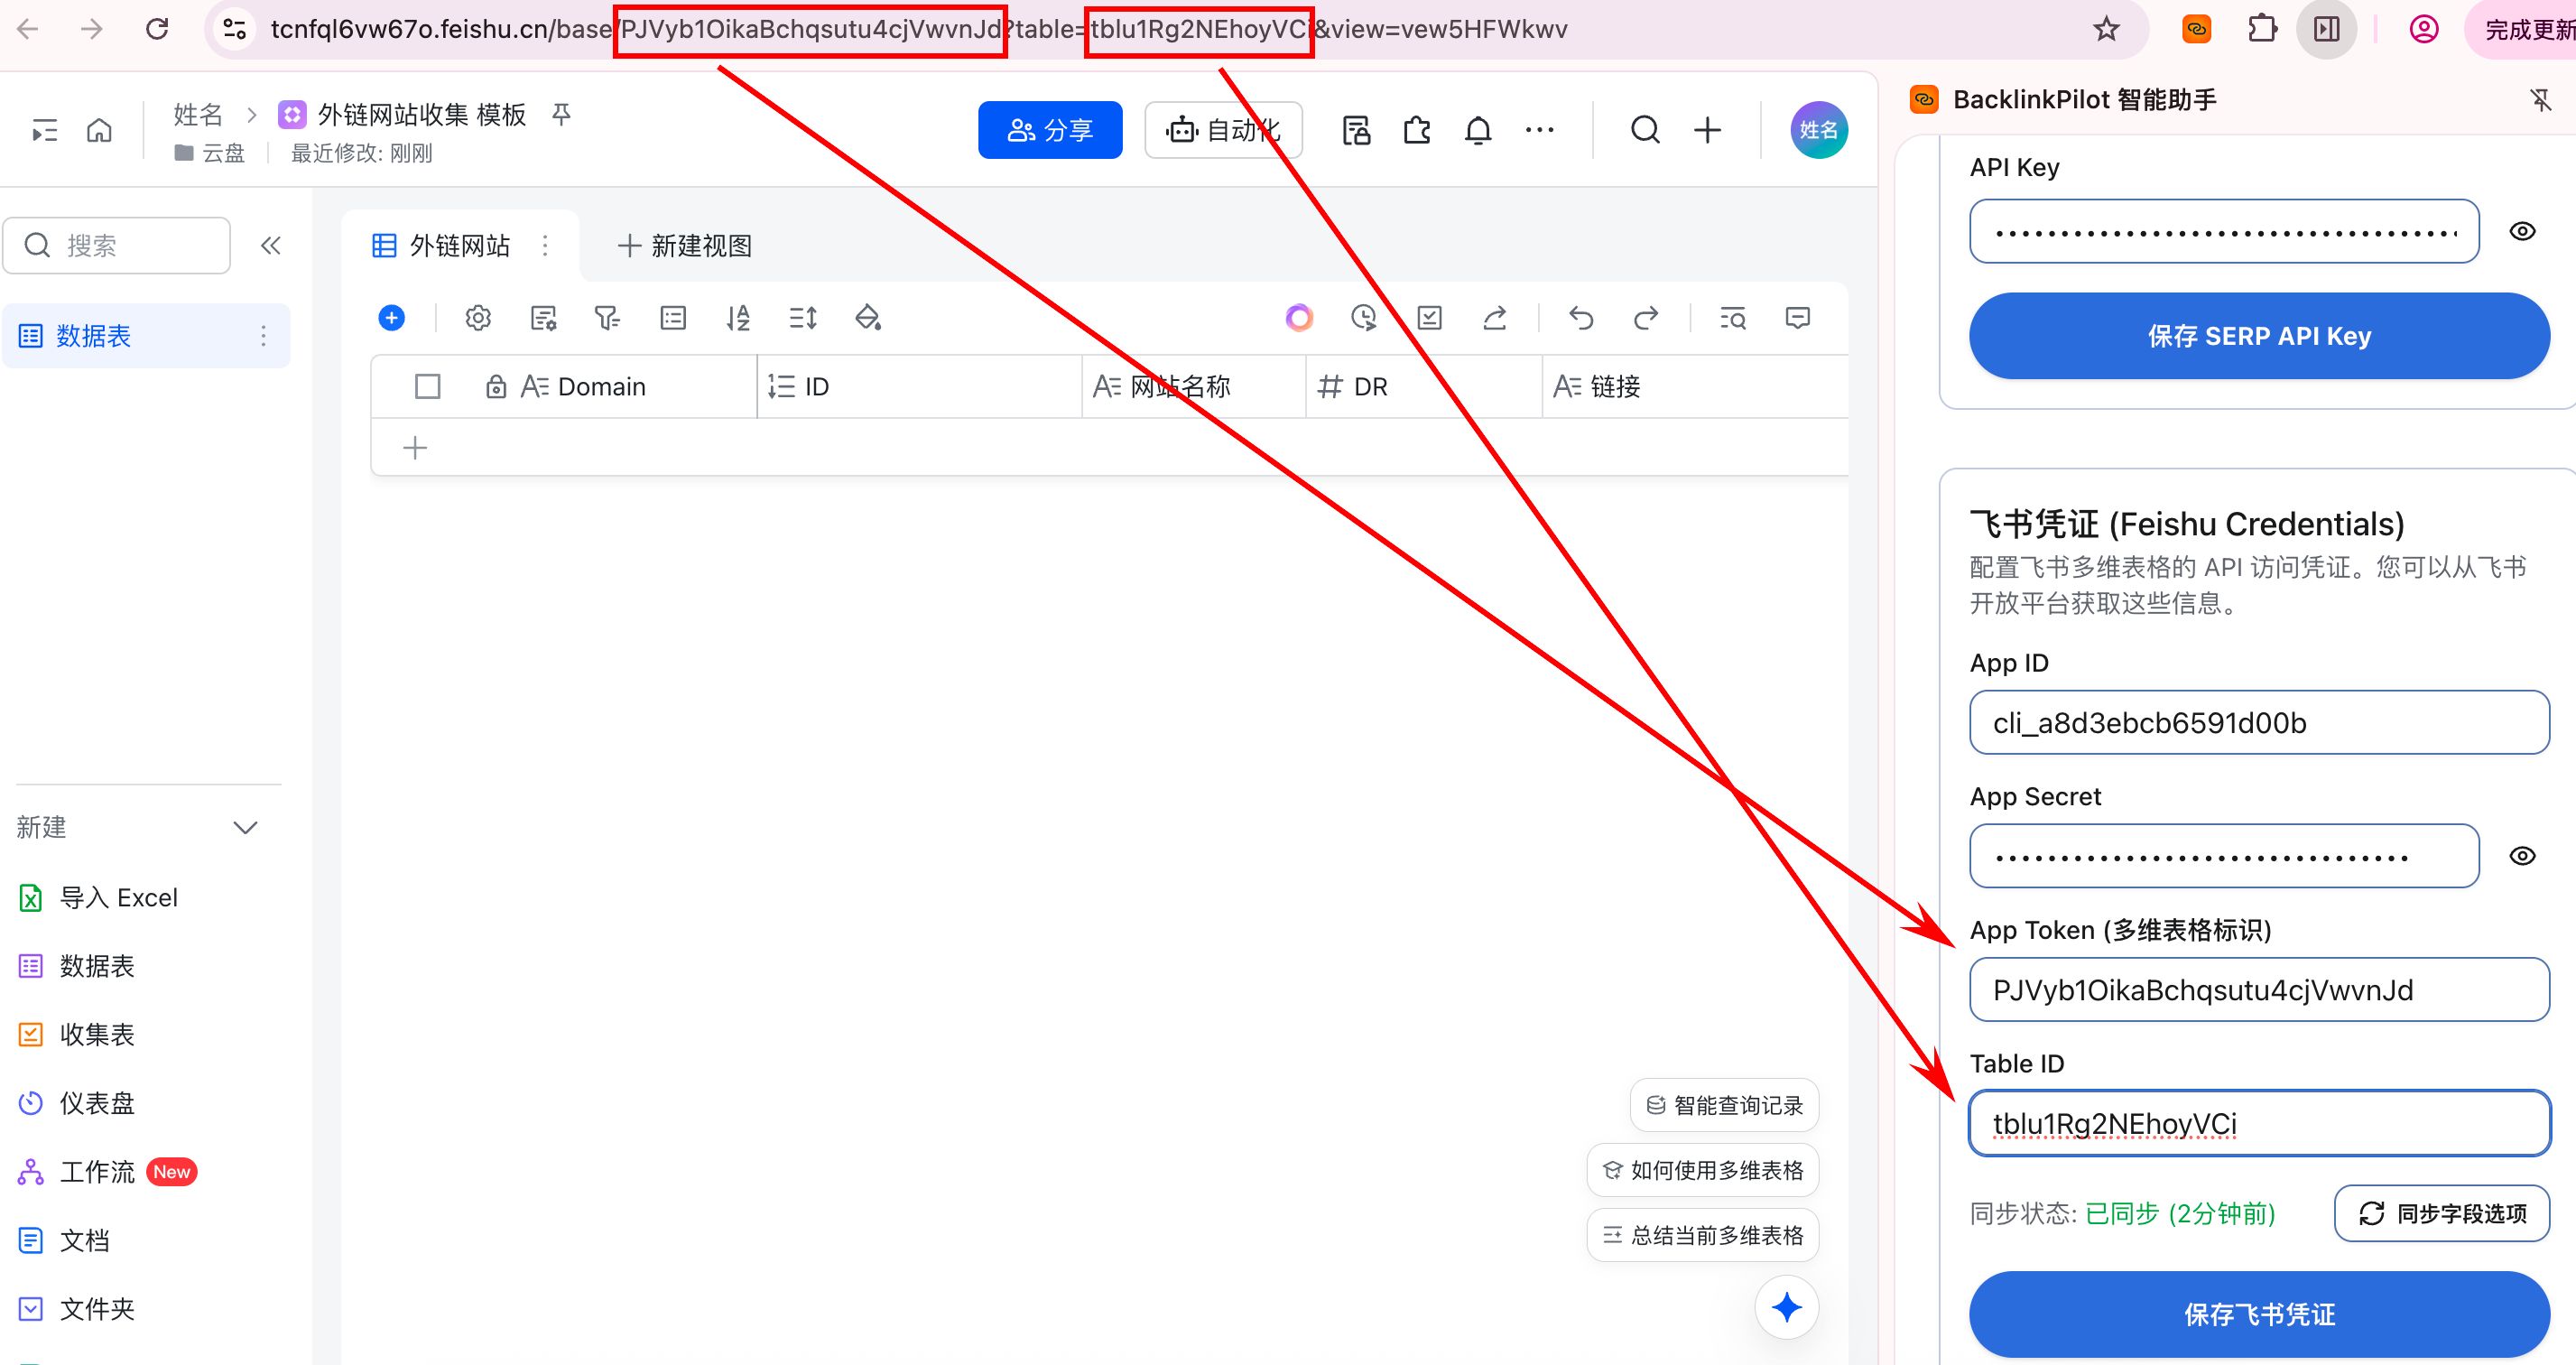Open sort A-Z toolbar icon
Image resolution: width=2576 pixels, height=1365 pixels.
pos(738,318)
